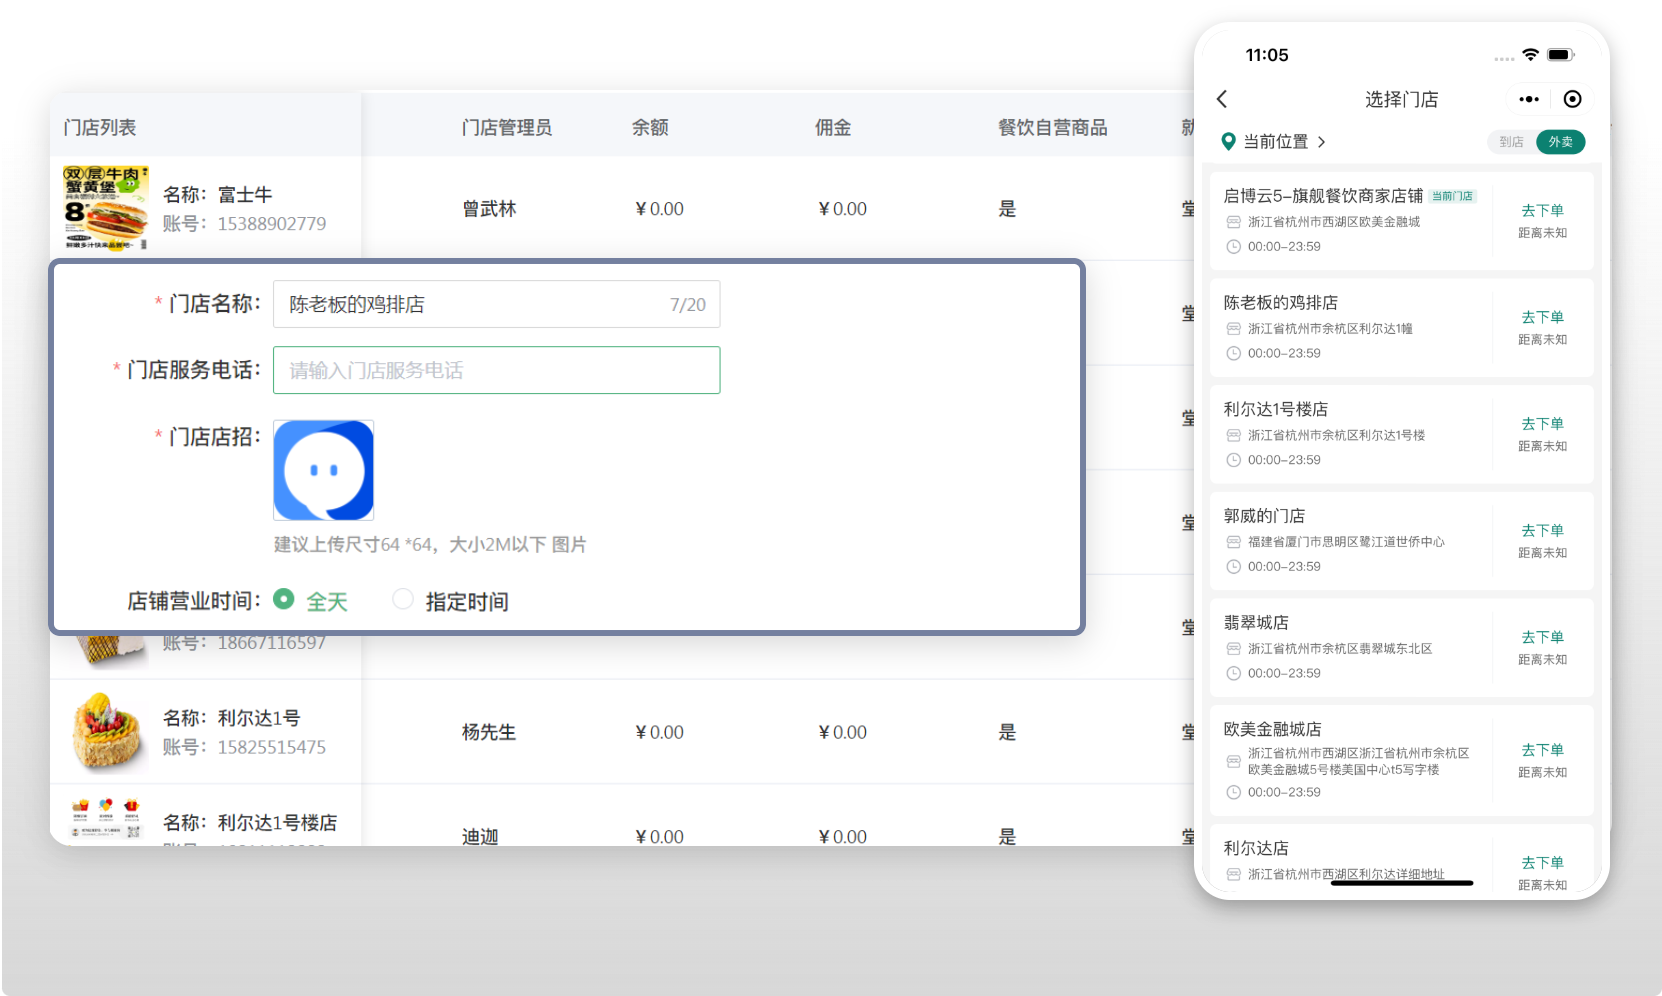This screenshot has width=1662, height=996.
Task: Tap the mini program close target icon
Action: coord(1572,99)
